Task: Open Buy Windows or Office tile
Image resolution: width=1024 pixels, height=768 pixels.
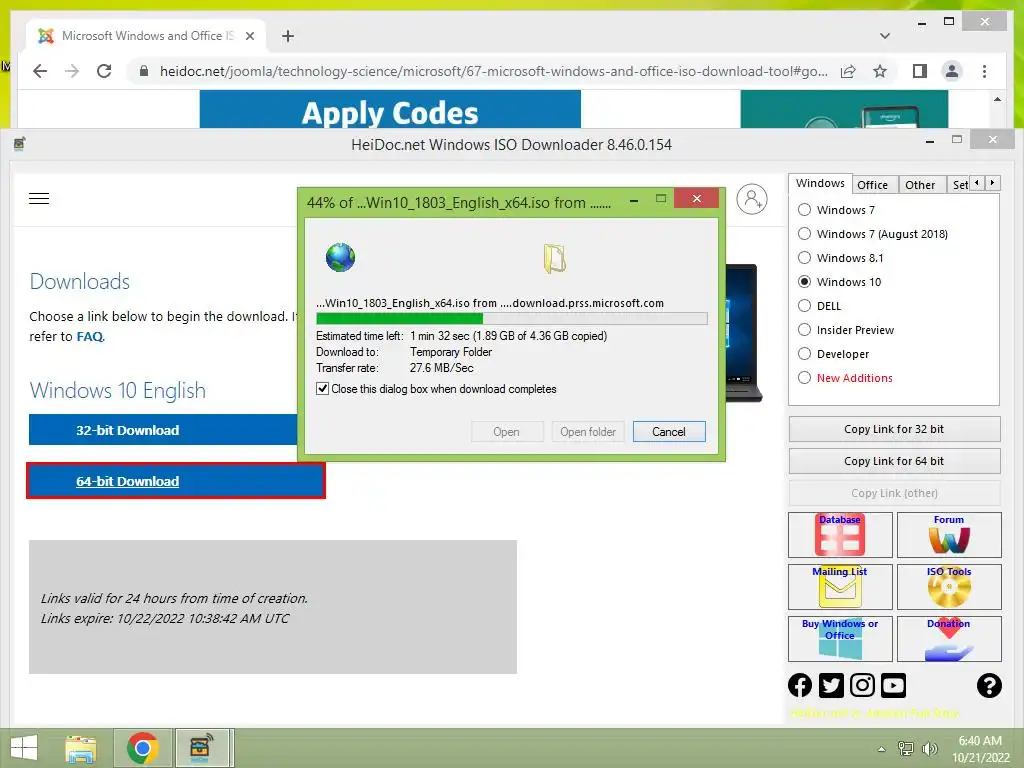Action: 840,639
